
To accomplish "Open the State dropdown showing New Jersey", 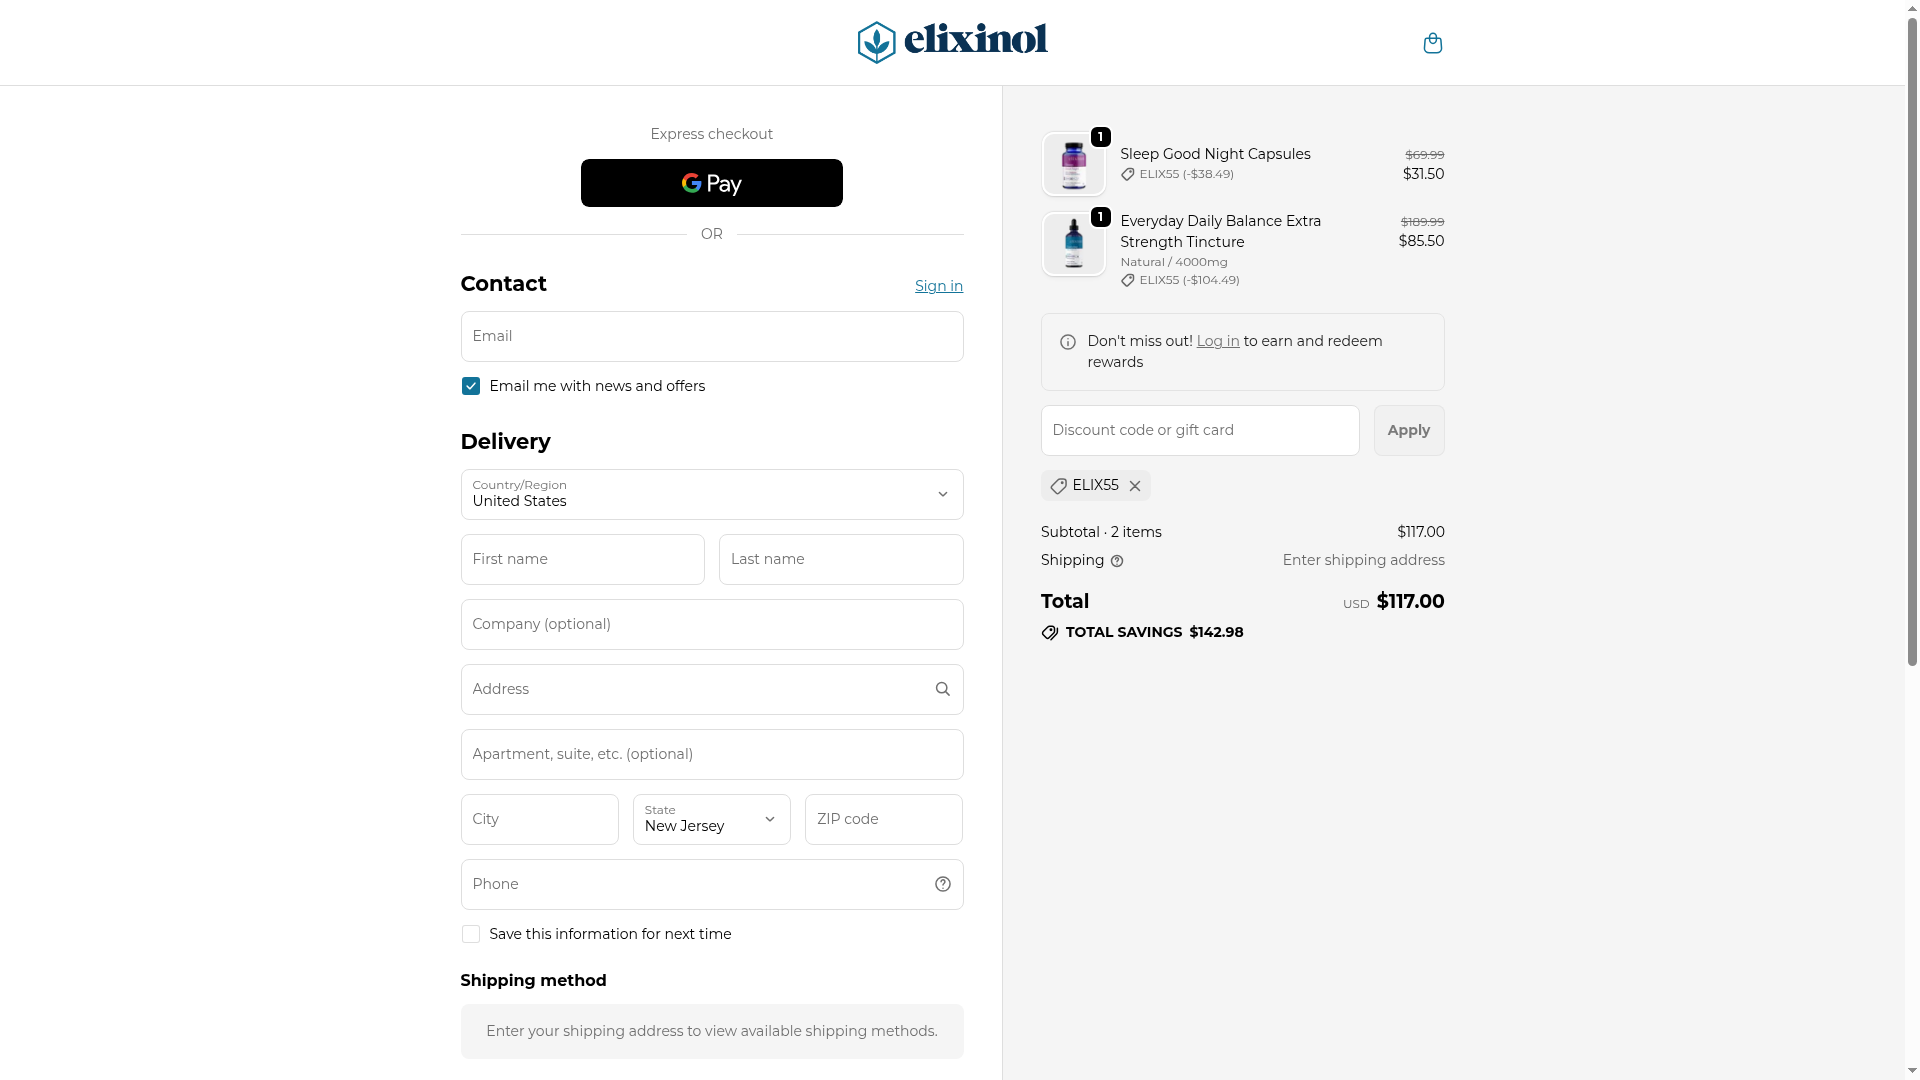I will 711,819.
